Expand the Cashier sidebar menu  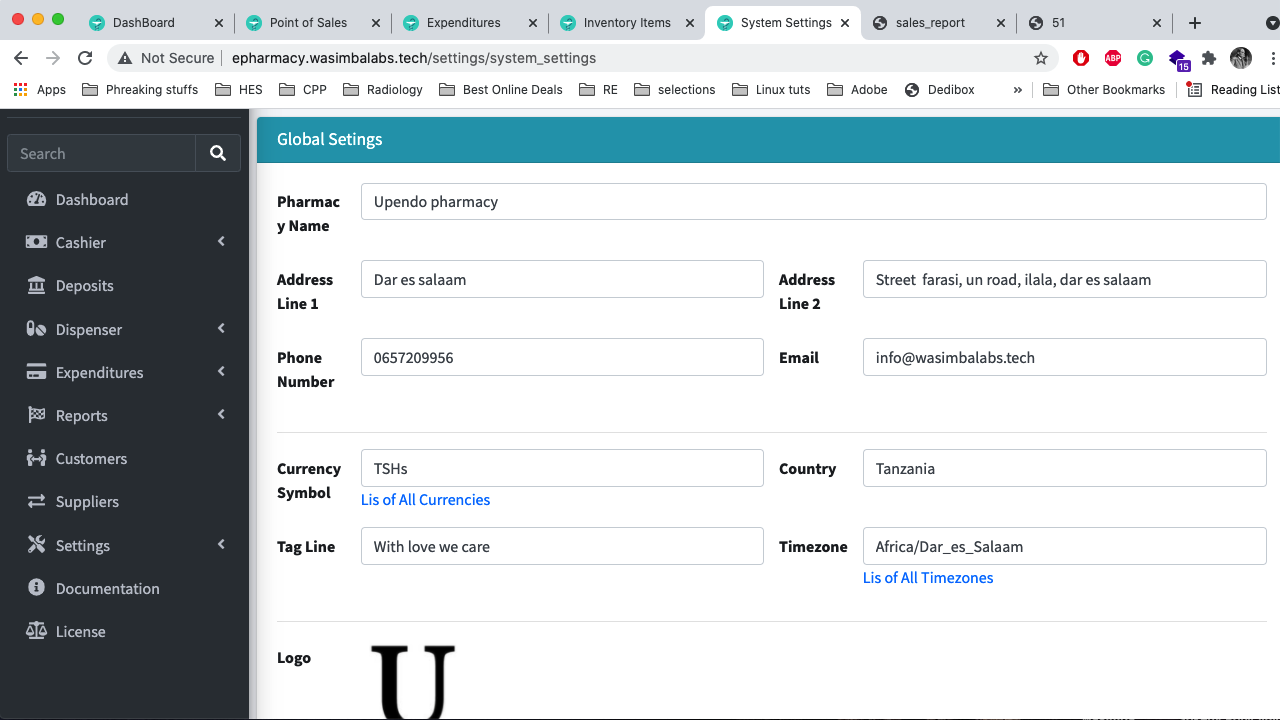coord(221,241)
